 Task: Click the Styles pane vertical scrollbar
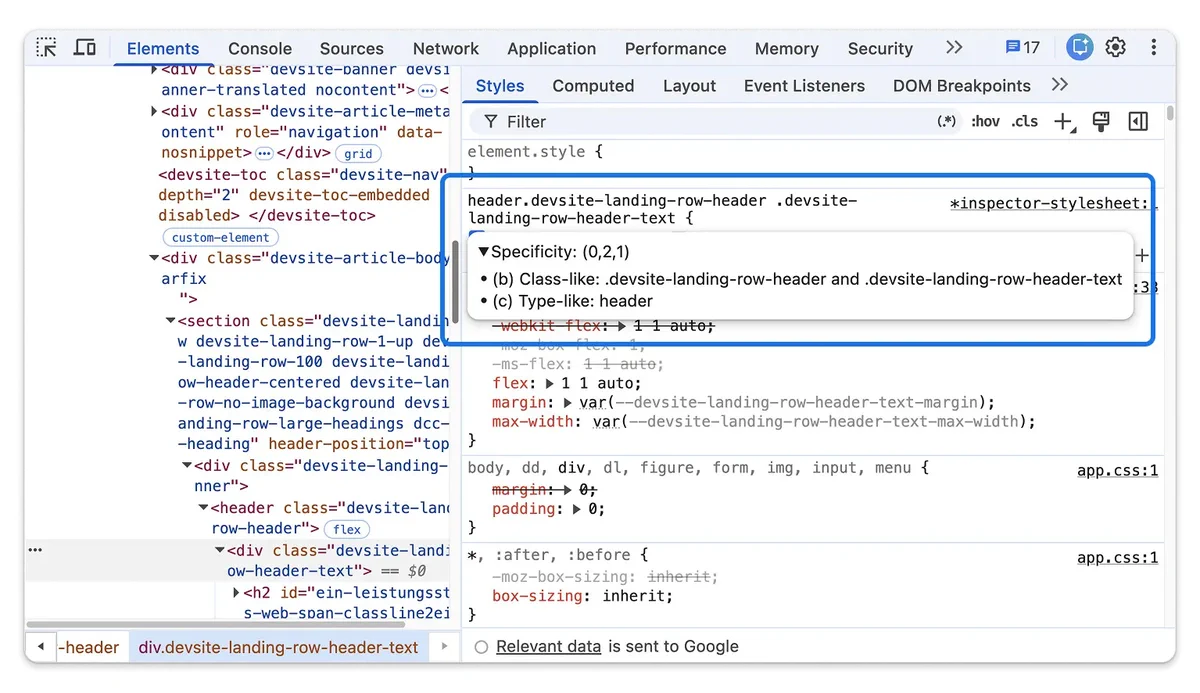point(1169,113)
